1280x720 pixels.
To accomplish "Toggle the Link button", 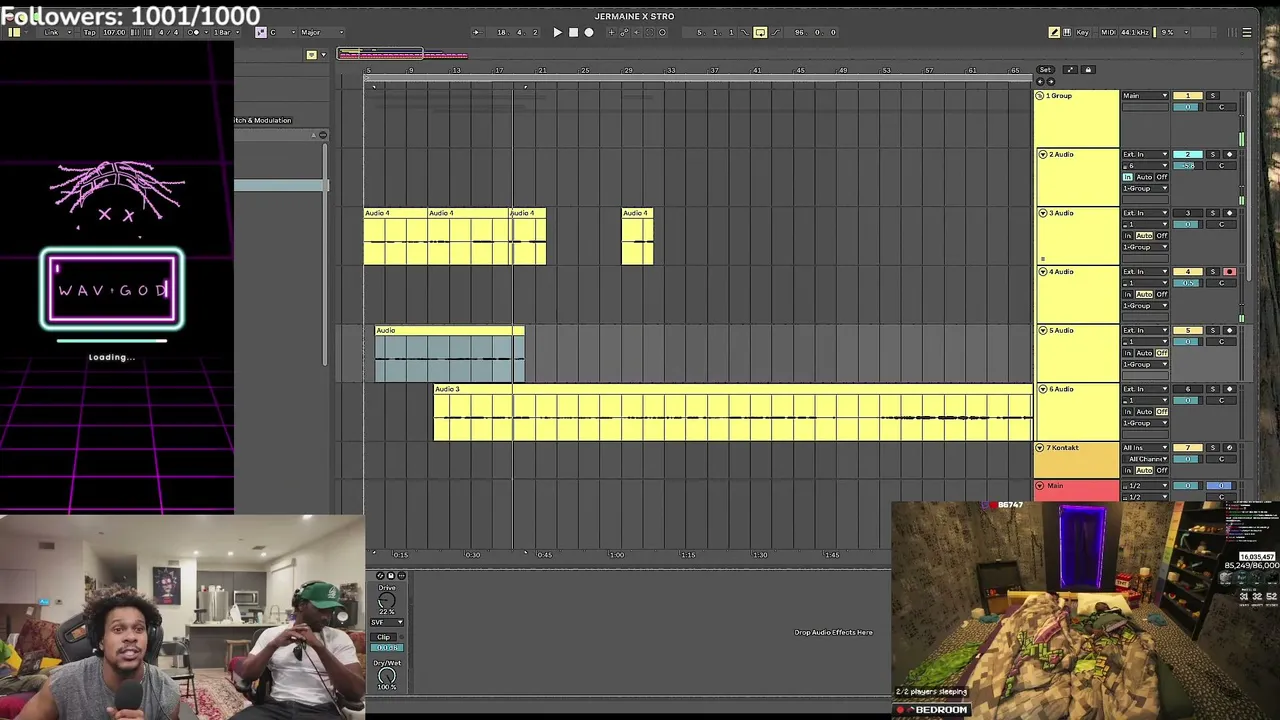I will coord(51,32).
